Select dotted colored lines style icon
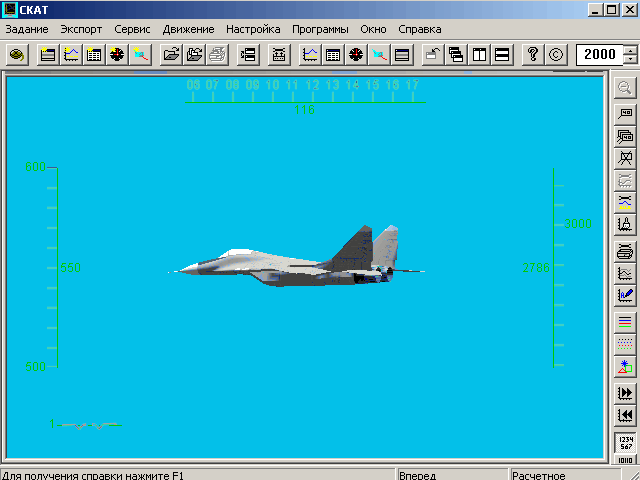 pyautogui.click(x=625, y=344)
